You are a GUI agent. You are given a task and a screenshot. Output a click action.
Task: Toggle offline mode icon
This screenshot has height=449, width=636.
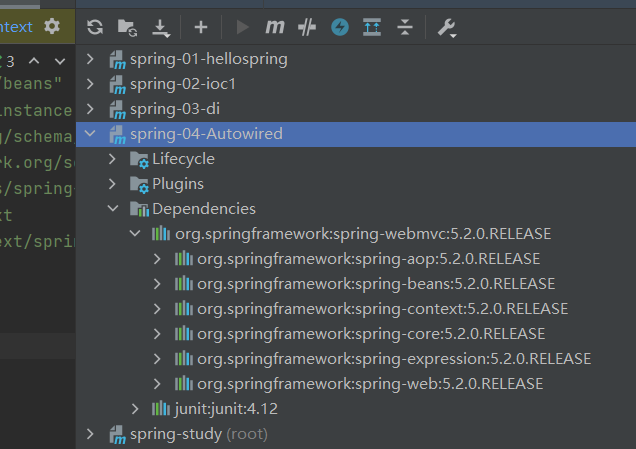pos(307,28)
